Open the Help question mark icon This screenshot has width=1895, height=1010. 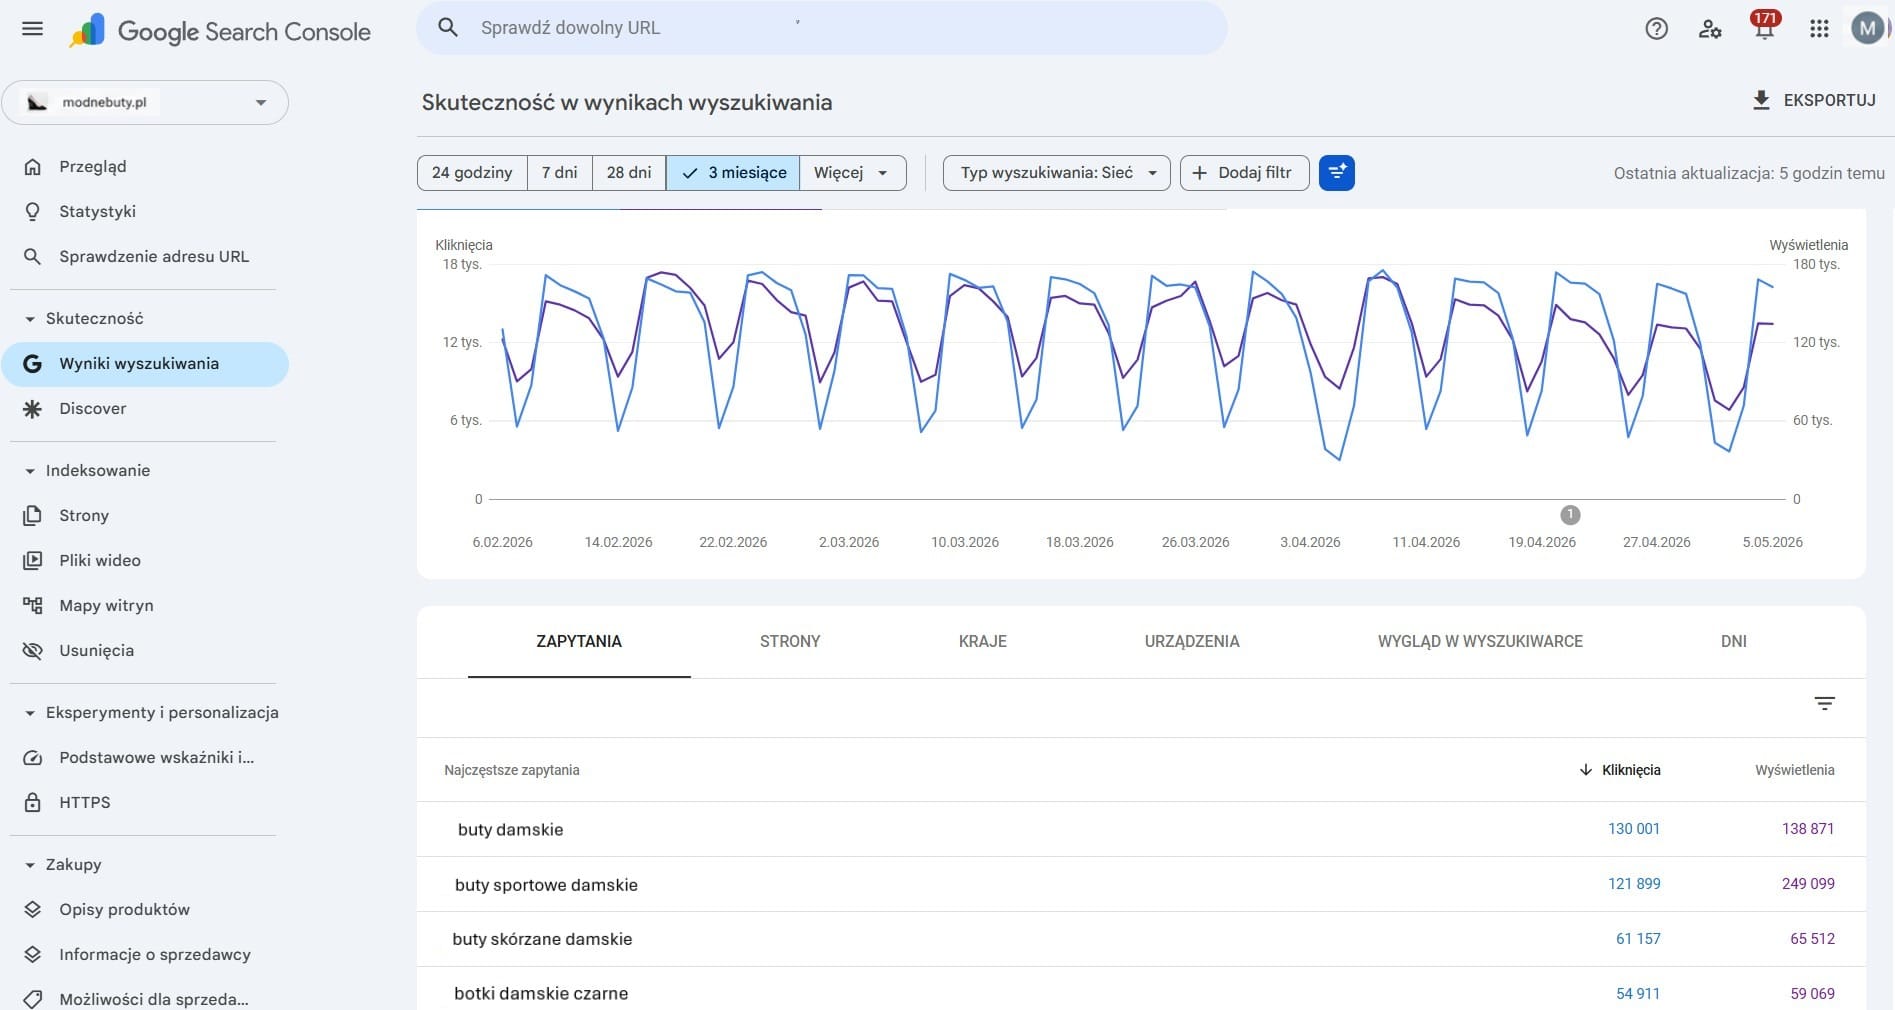click(1656, 29)
